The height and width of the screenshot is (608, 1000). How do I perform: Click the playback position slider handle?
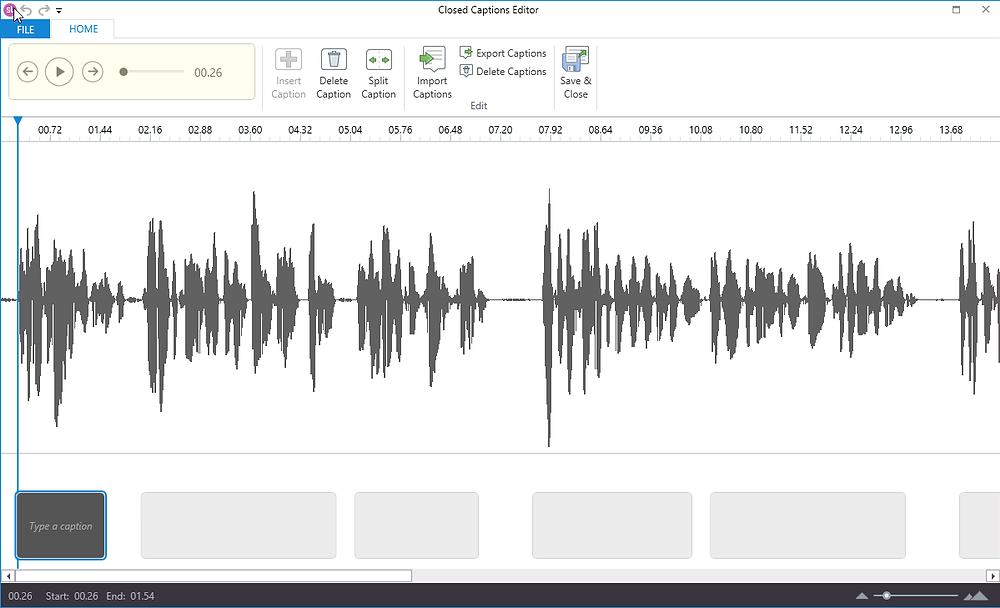pyautogui.click(x=124, y=72)
